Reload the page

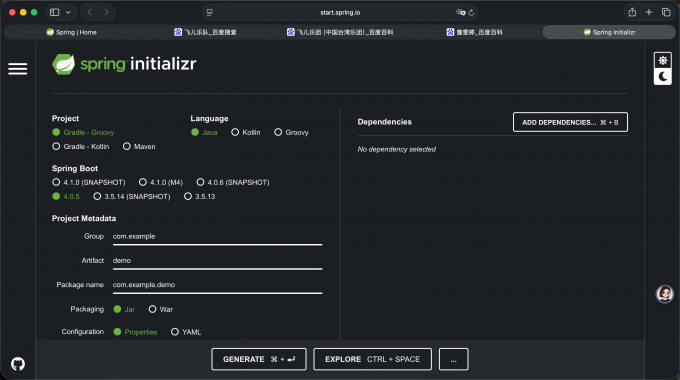pos(471,13)
